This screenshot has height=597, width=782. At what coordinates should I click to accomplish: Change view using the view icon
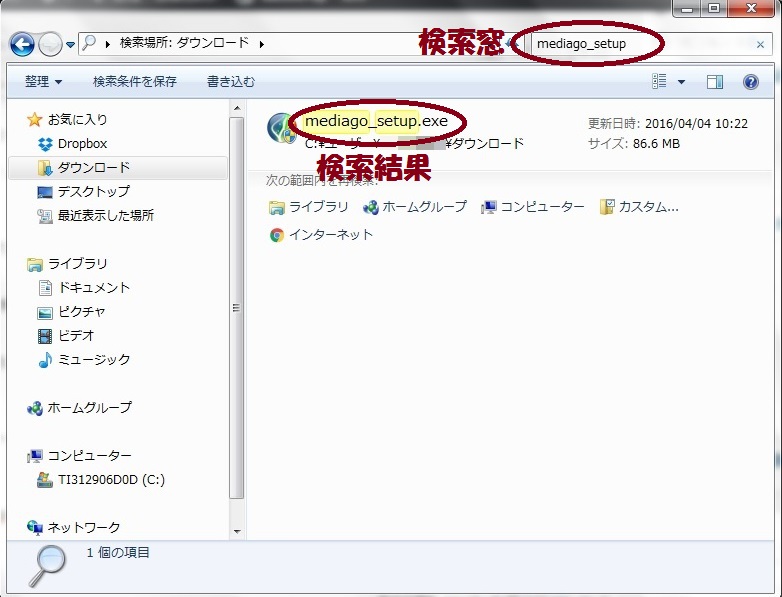click(659, 81)
